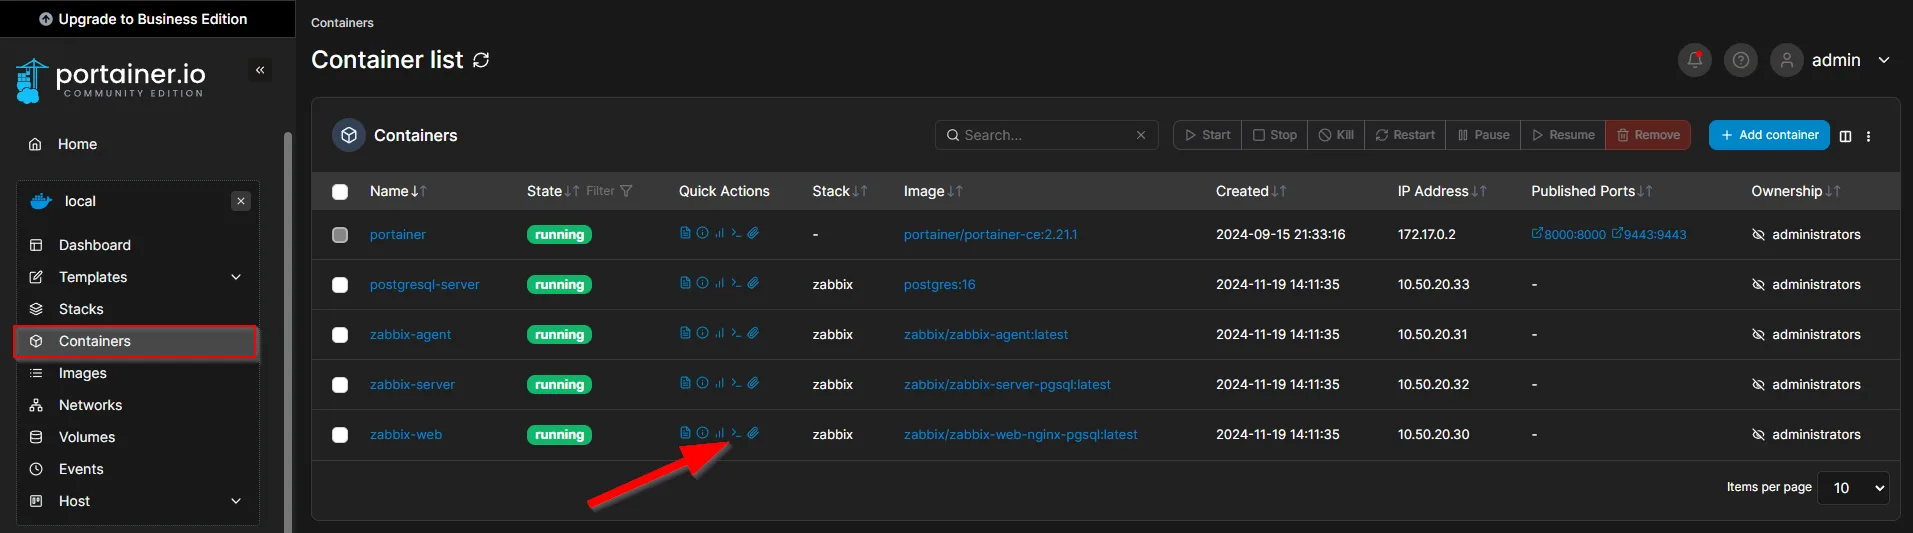Image resolution: width=1913 pixels, height=533 pixels.
Task: Open Networks in the sidebar
Action: tap(90, 405)
